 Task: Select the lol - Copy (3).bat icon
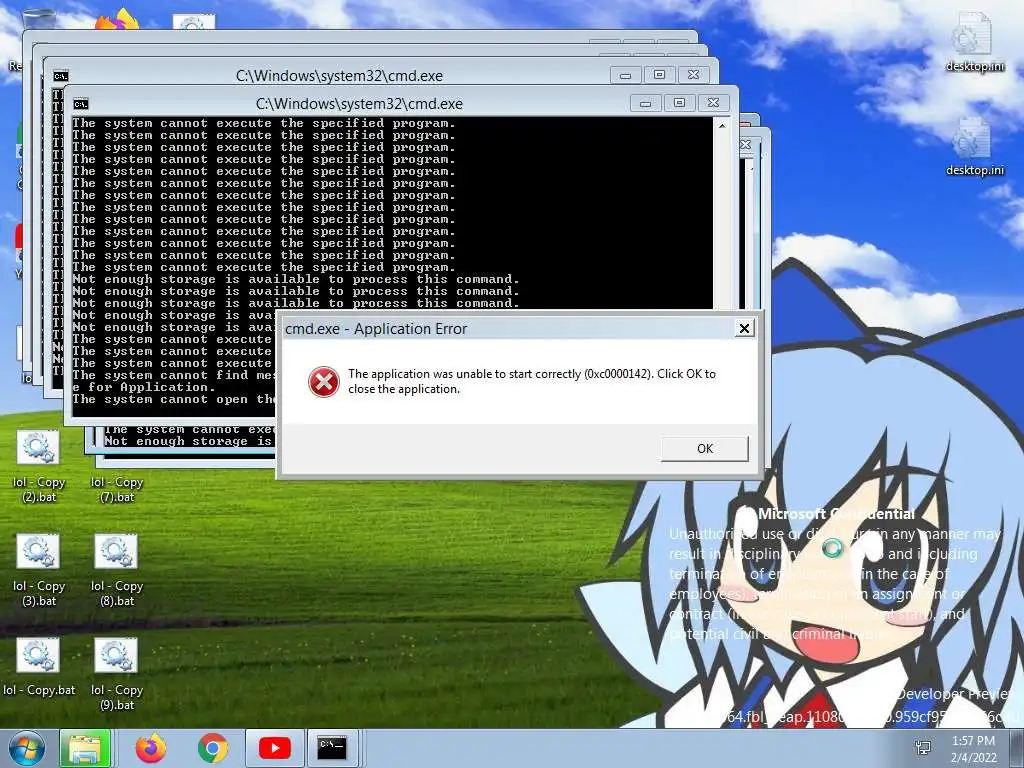click(39, 571)
